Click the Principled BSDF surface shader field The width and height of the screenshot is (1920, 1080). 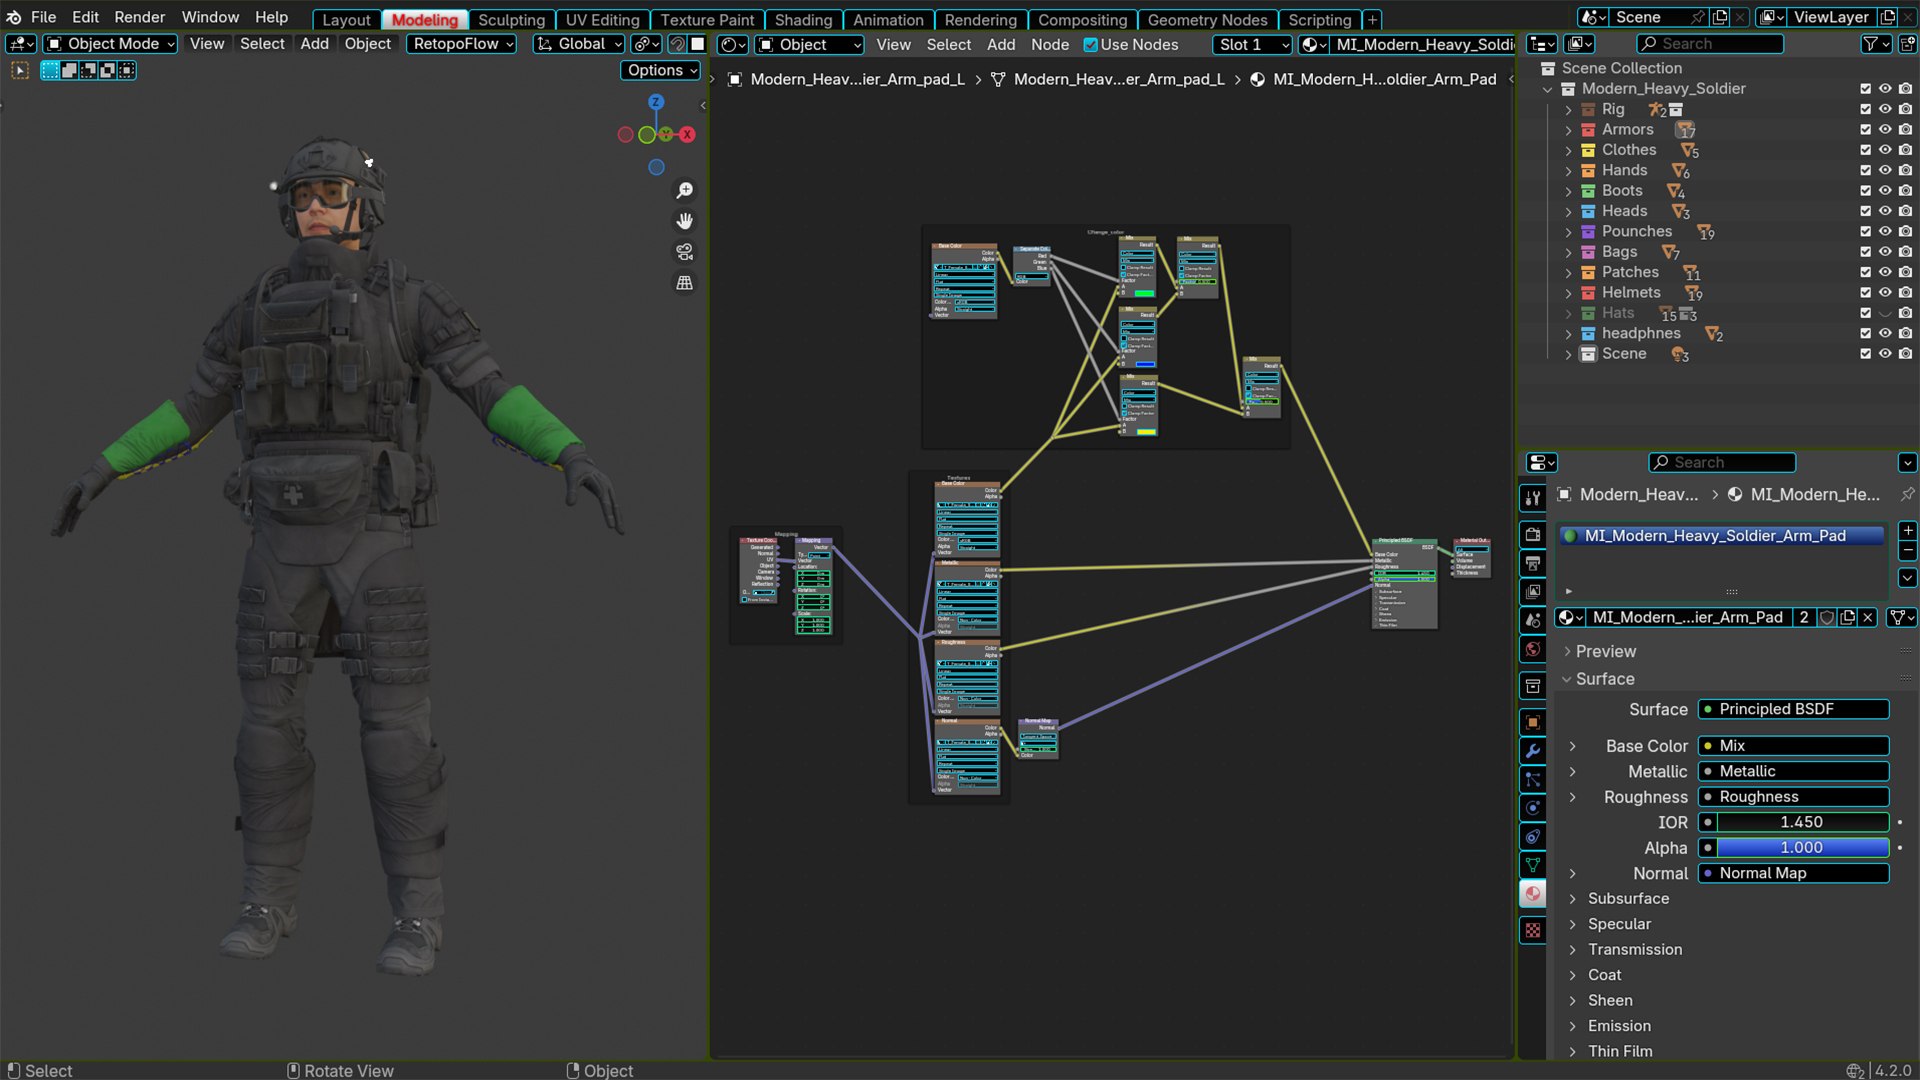1793,709
